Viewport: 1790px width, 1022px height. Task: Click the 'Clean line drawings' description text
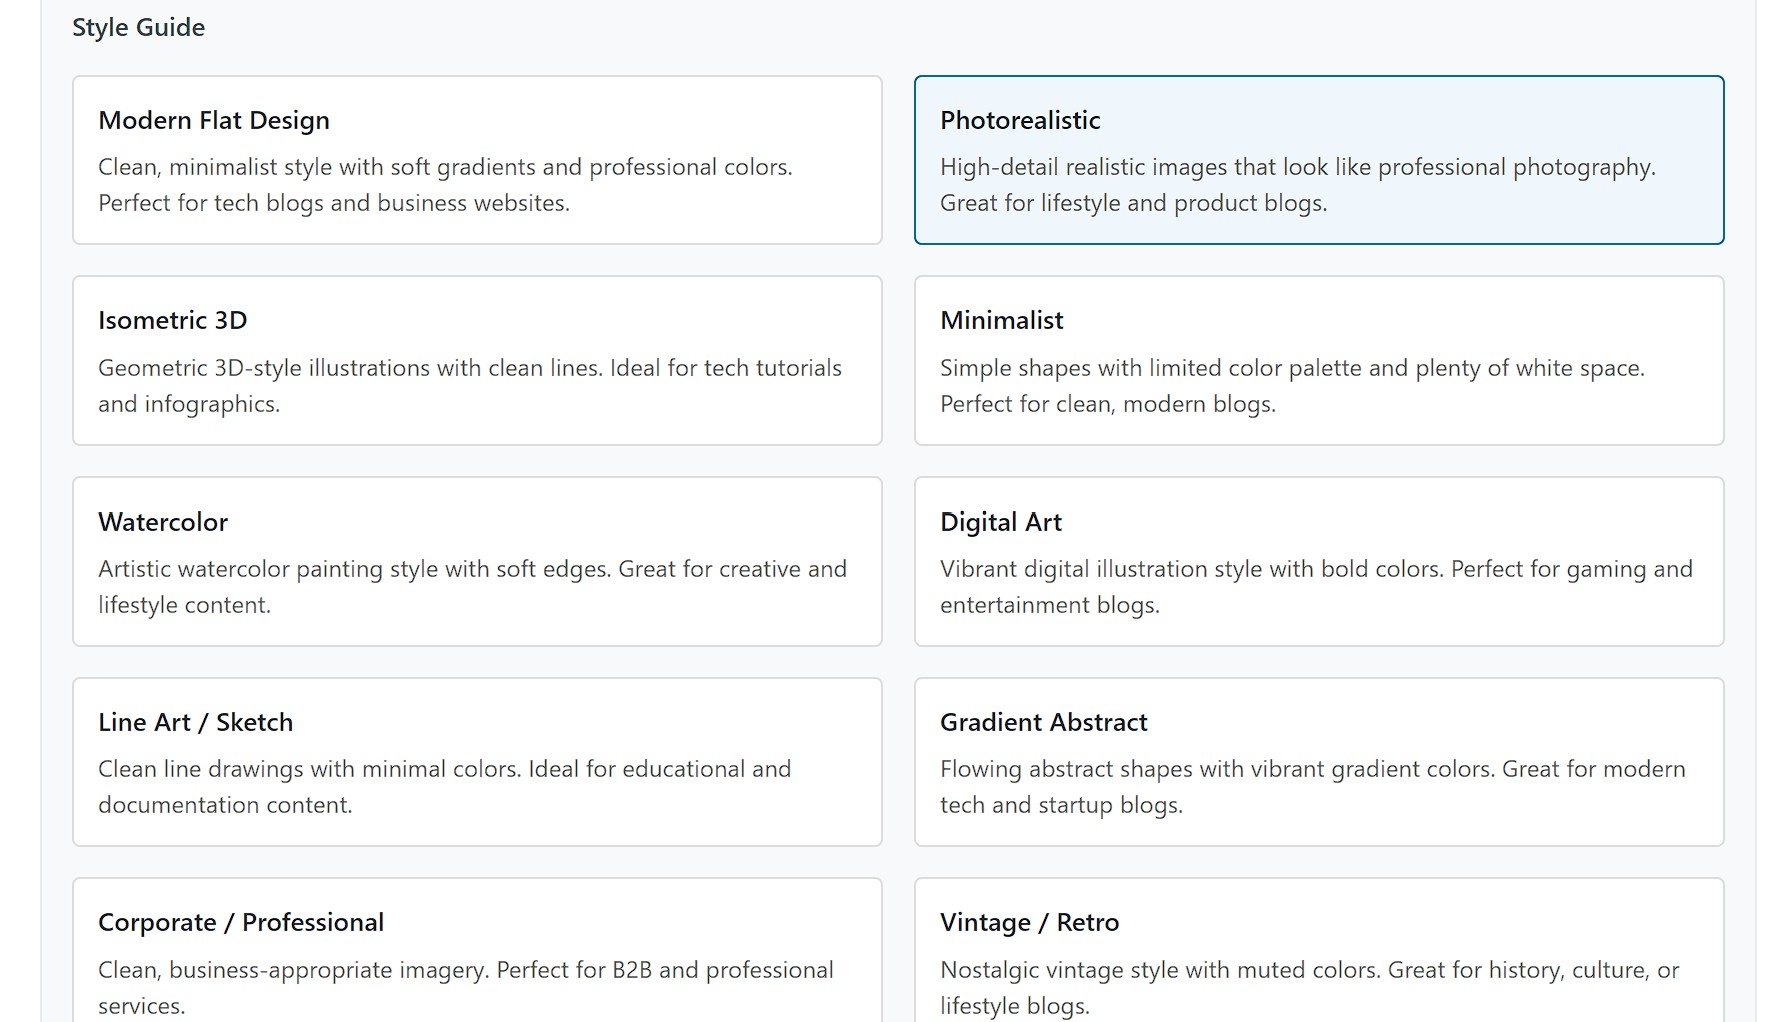tap(444, 769)
